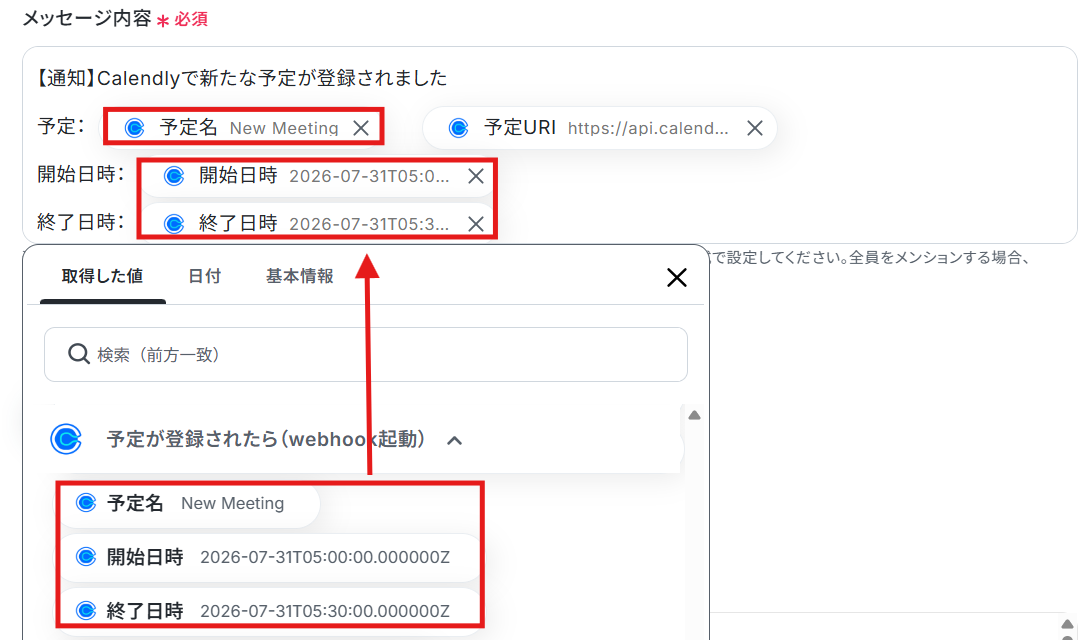Click the Calendly icon on 予定名 message chip
This screenshot has width=1082, height=640.
135,128
